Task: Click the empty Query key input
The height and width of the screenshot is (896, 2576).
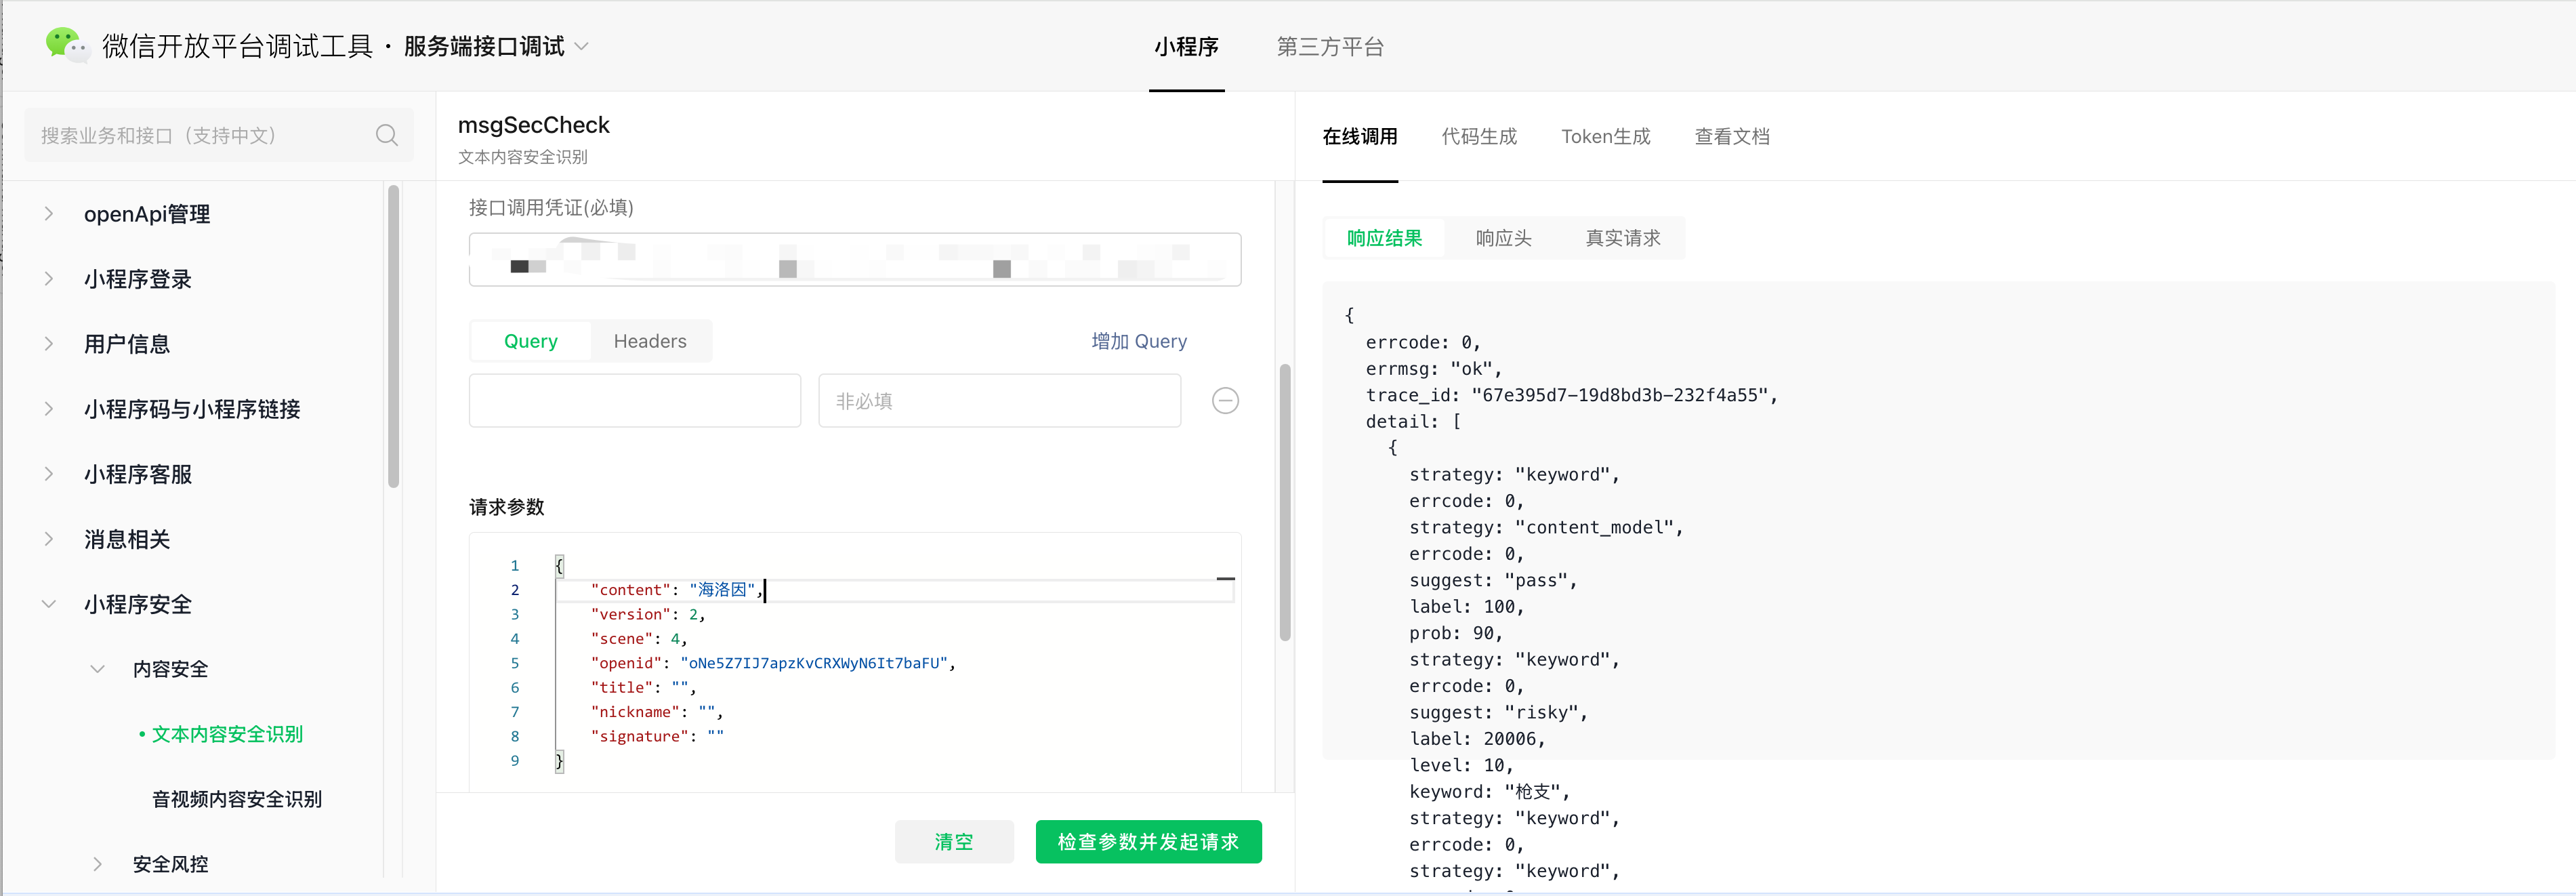Action: [x=635, y=401]
